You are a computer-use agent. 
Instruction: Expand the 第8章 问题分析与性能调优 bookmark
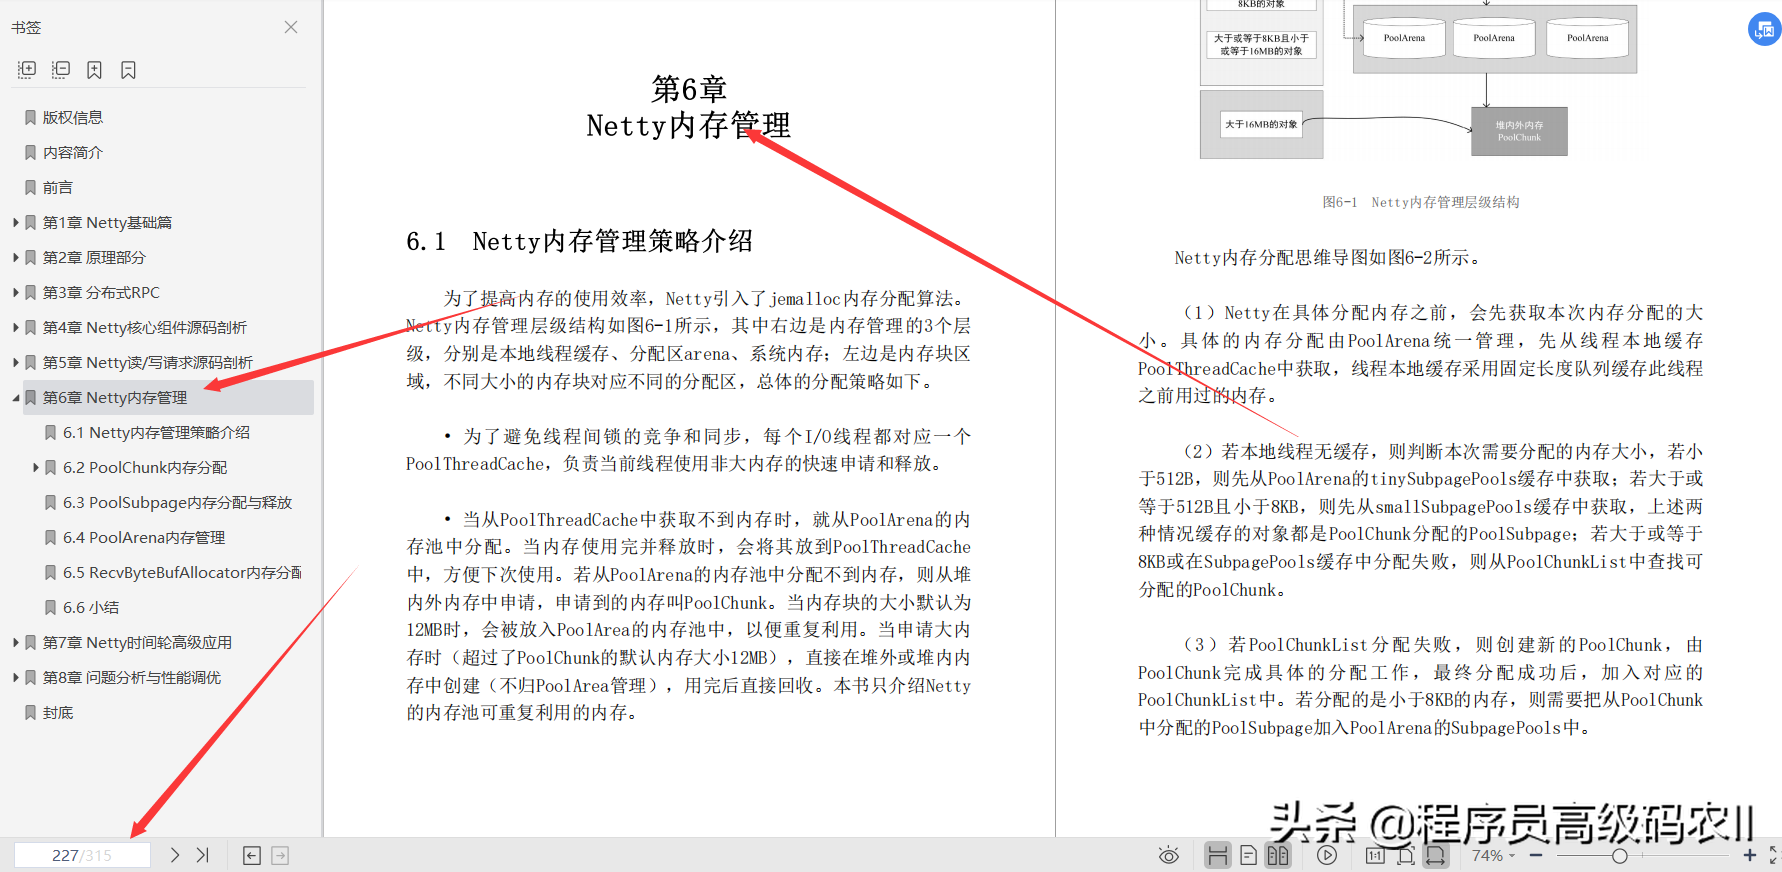[16, 677]
